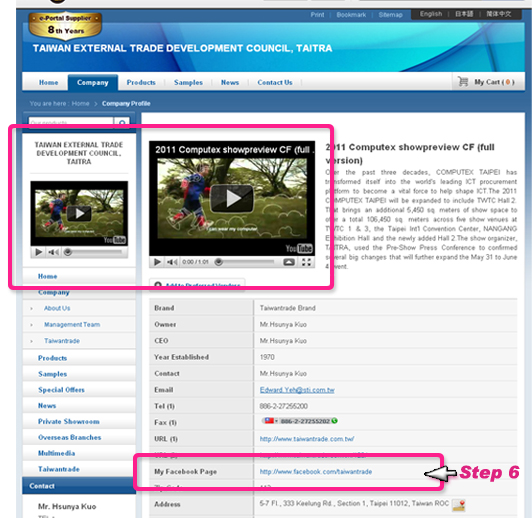Open Overseas Branches in sidebar

(x=70, y=438)
